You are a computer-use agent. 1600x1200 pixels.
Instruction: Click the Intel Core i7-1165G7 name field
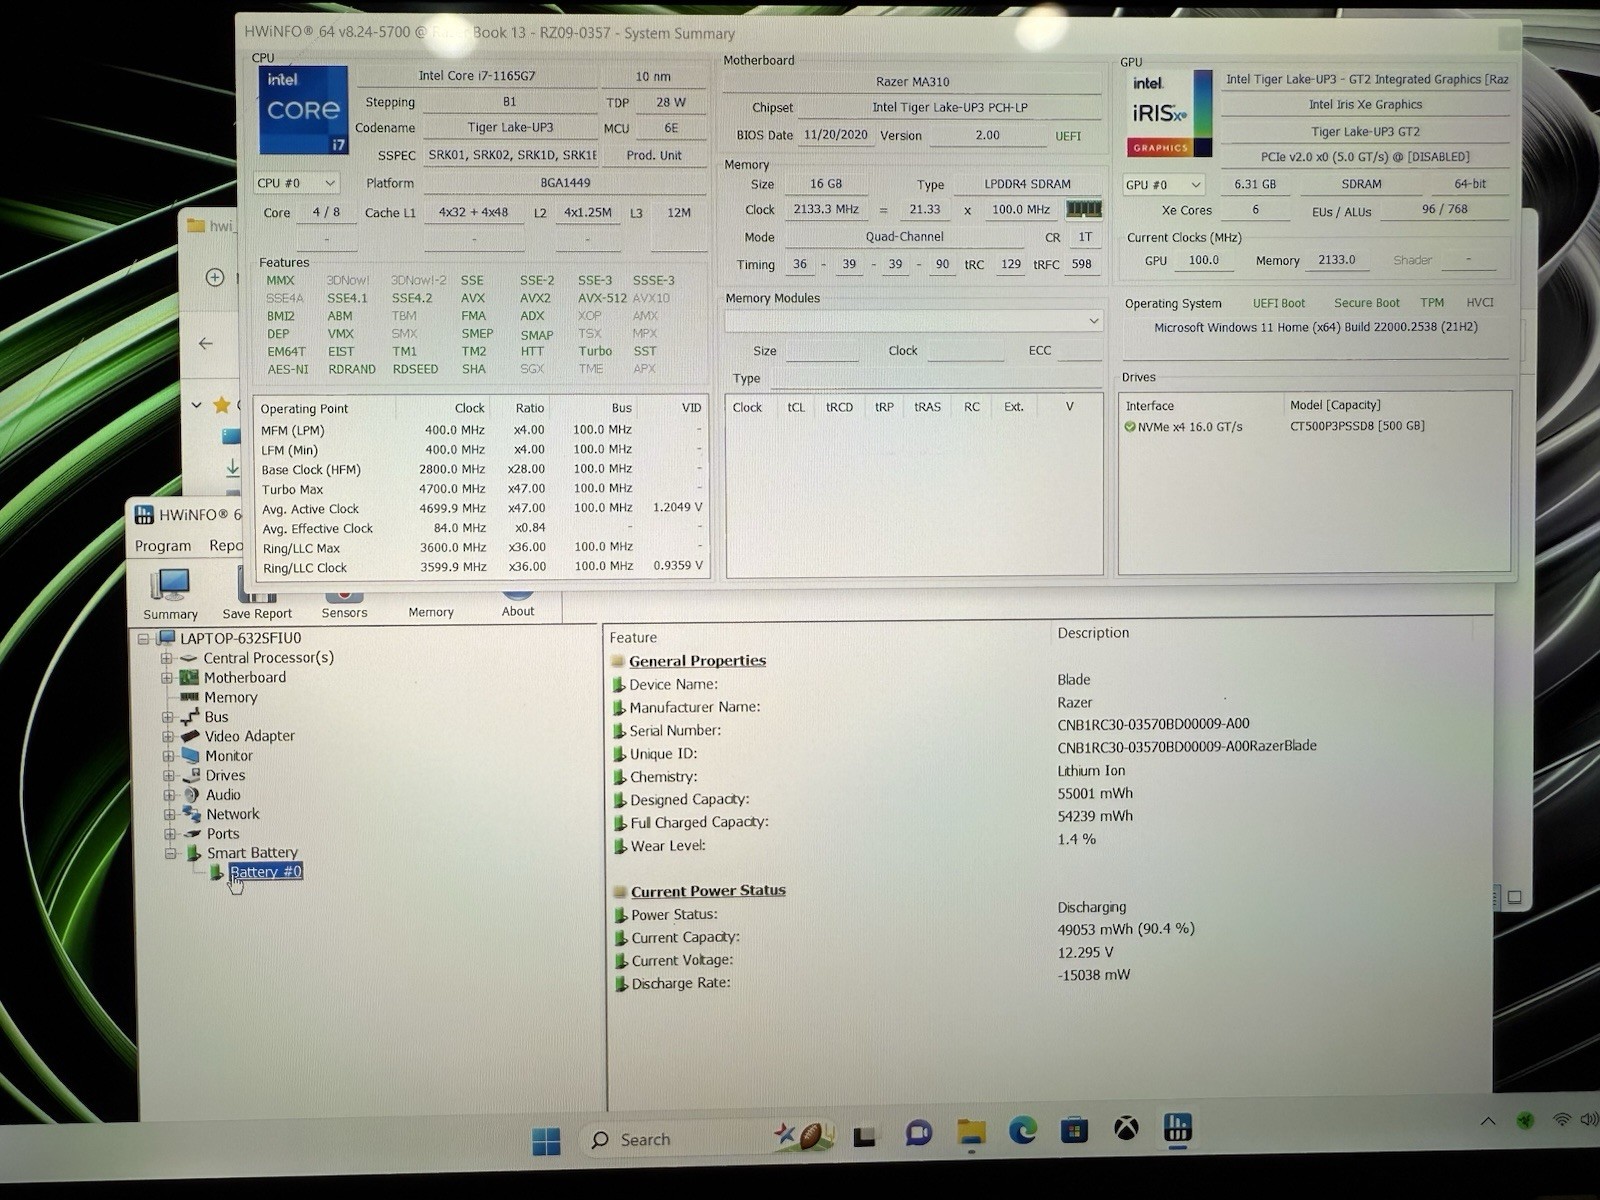pos(477,76)
